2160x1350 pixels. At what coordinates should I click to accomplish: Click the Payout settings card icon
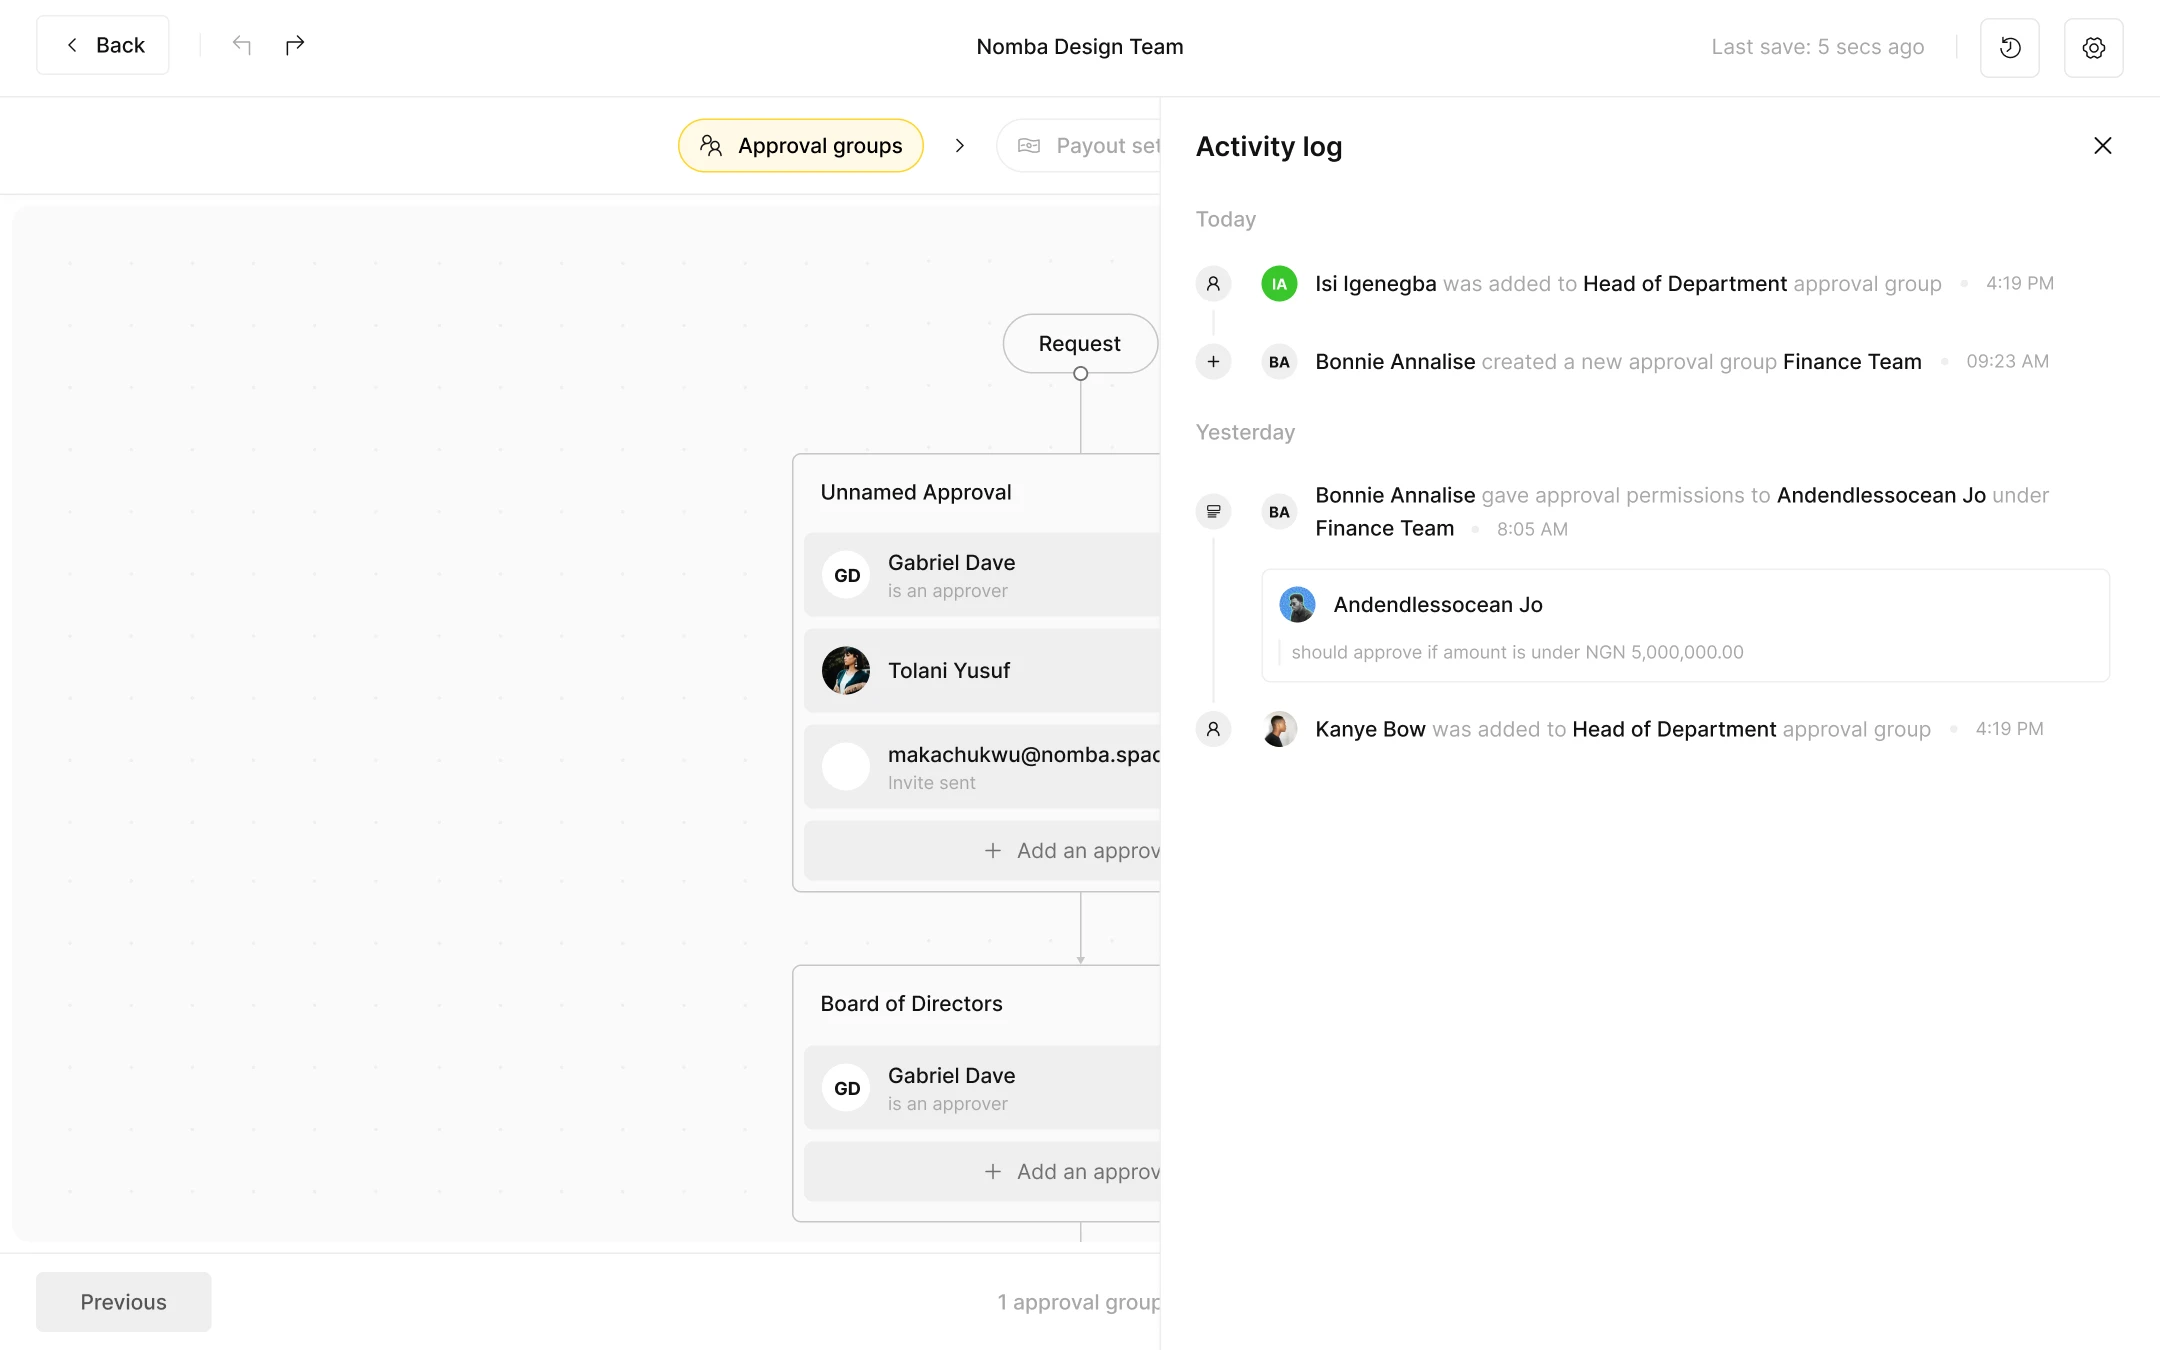click(x=1029, y=145)
